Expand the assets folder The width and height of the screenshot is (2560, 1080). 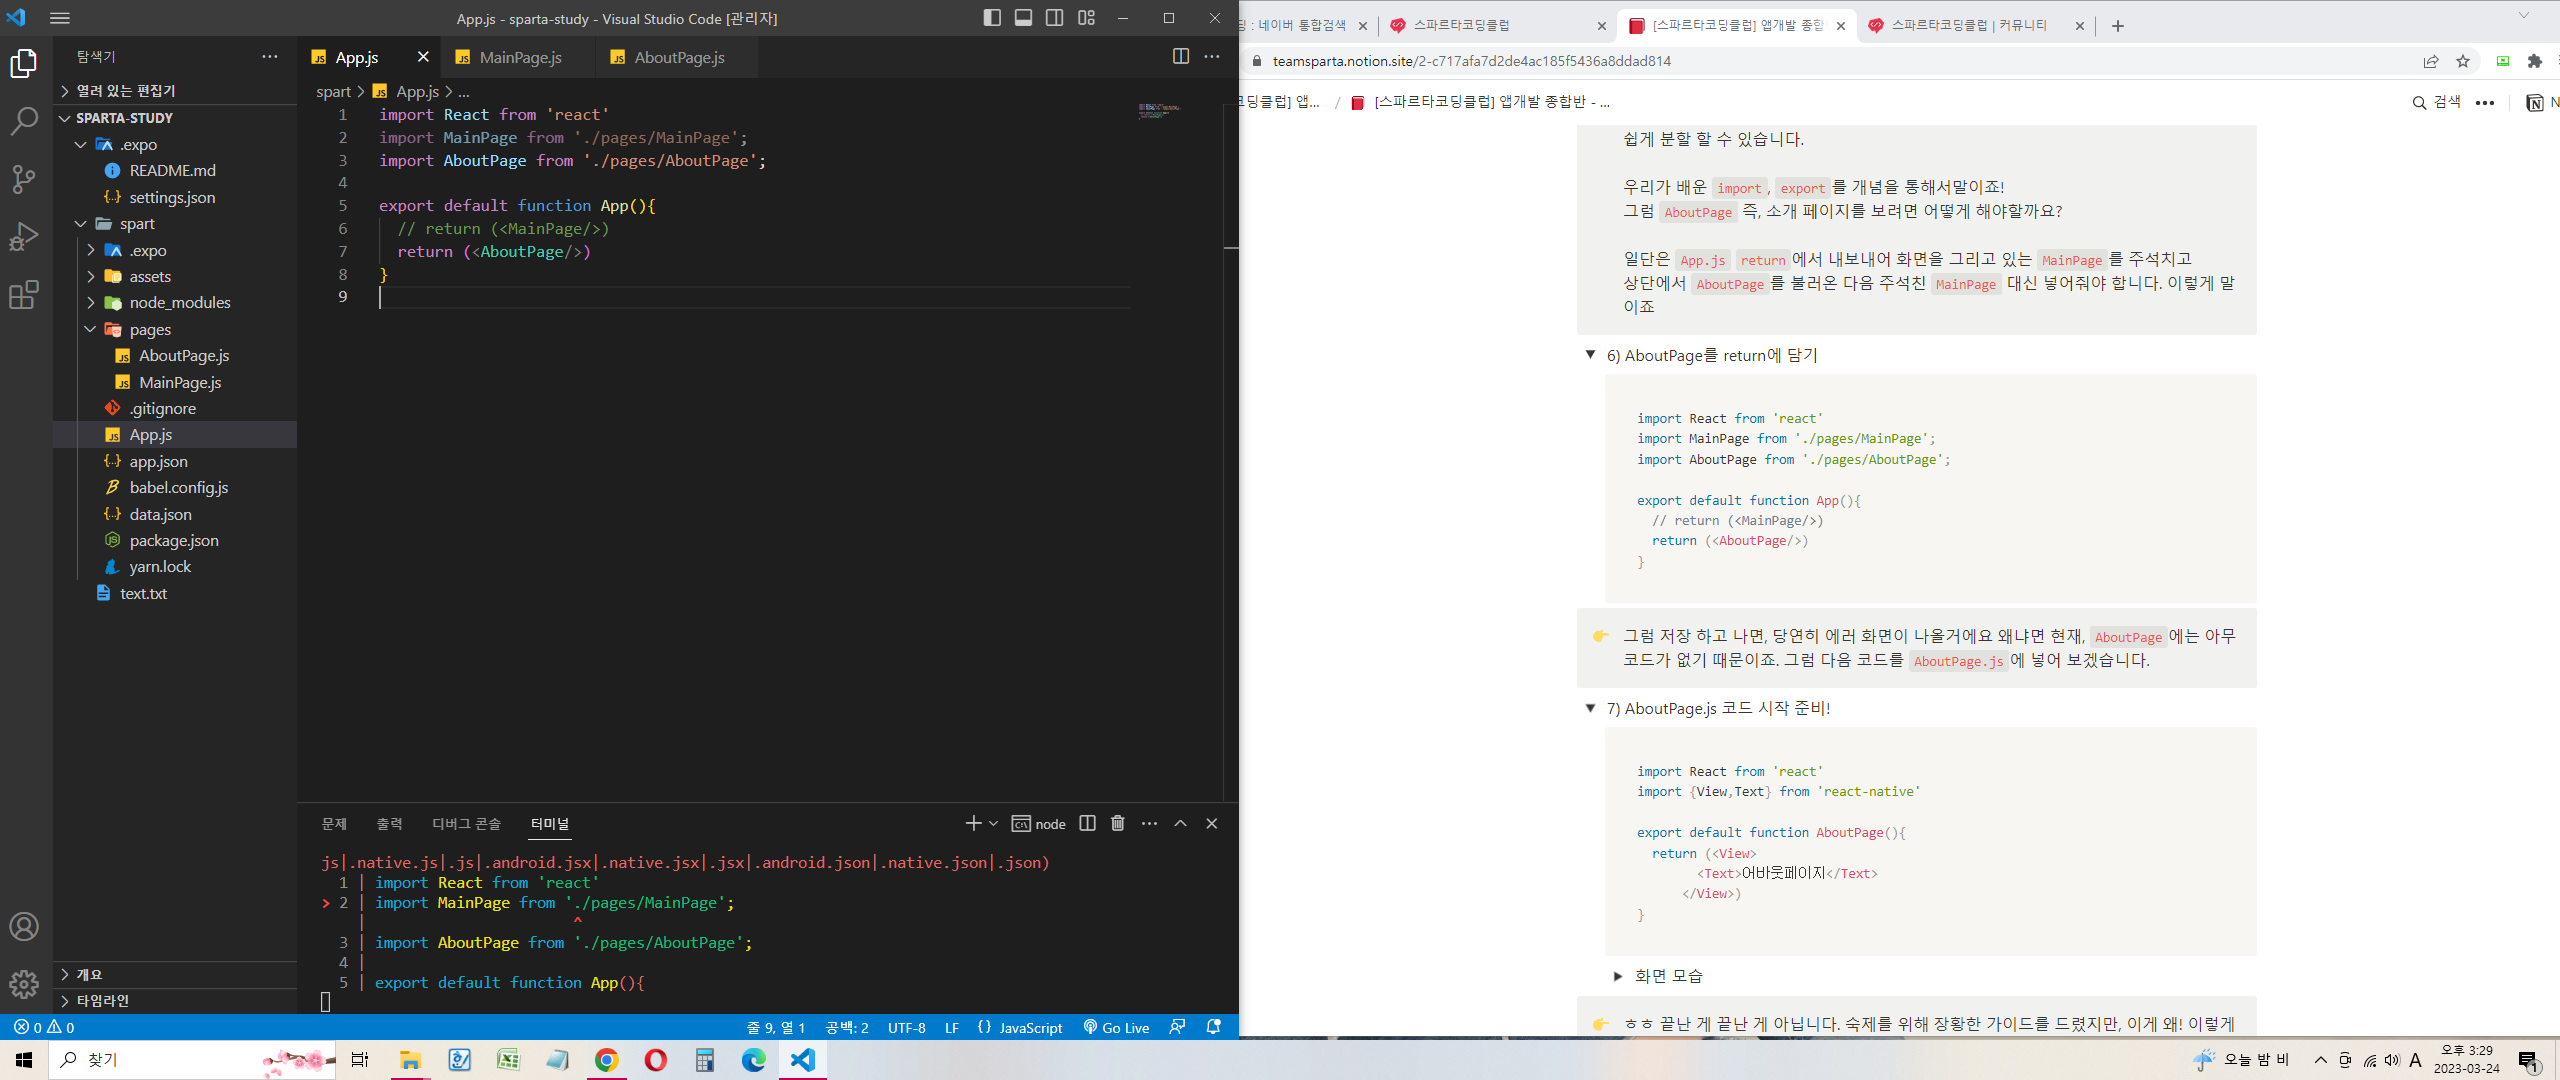pos(175,277)
